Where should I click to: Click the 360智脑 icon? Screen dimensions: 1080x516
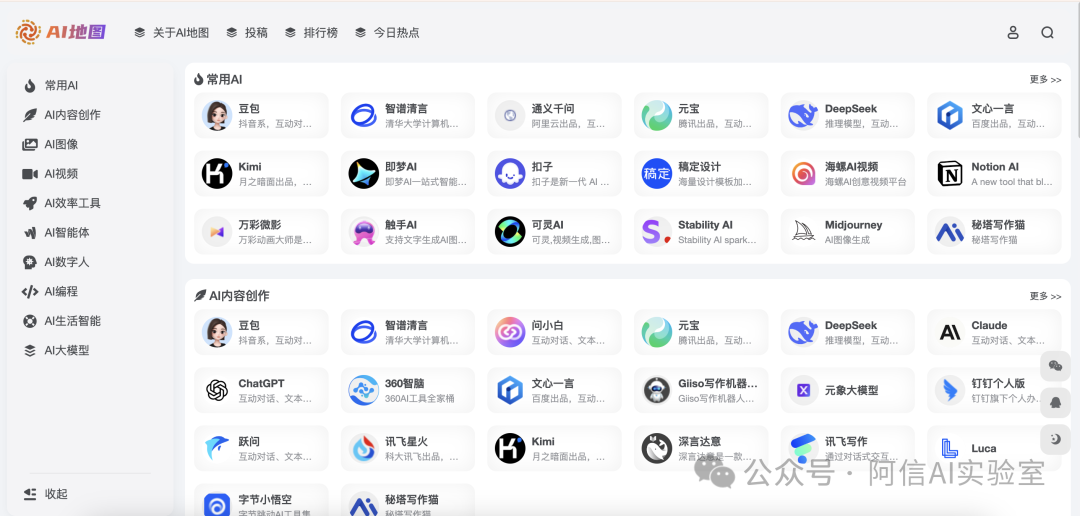point(363,390)
